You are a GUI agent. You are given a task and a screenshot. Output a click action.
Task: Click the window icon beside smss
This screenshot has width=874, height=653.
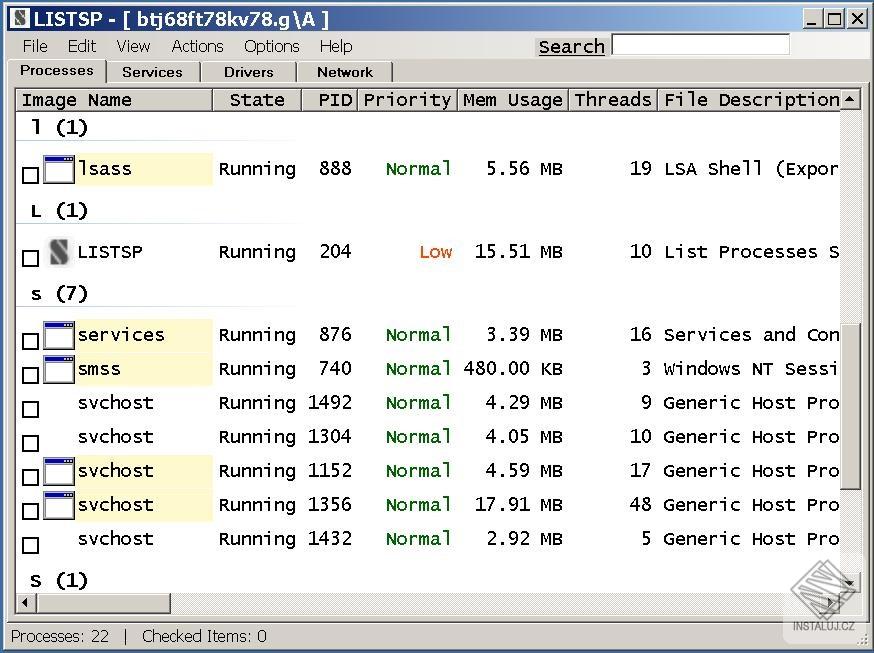[x=59, y=369]
